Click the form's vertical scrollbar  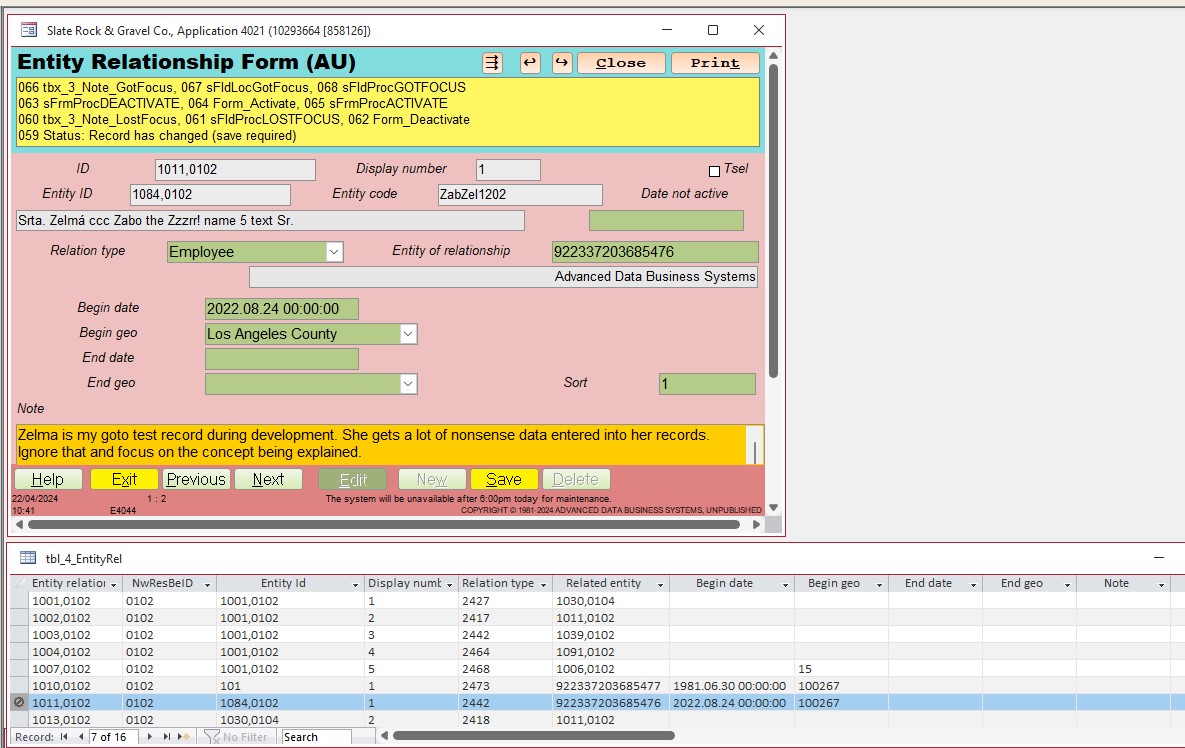pos(772,220)
